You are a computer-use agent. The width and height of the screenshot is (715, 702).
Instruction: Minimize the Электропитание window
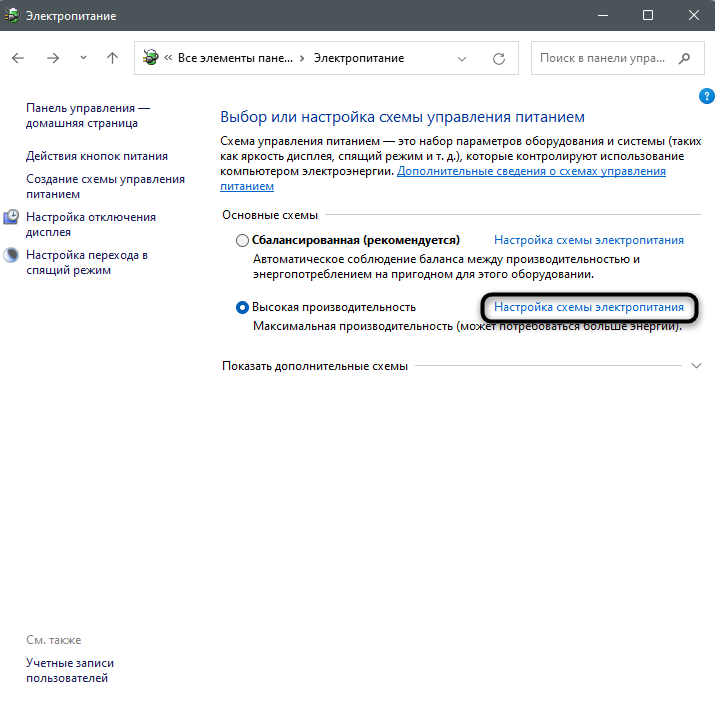coord(603,16)
